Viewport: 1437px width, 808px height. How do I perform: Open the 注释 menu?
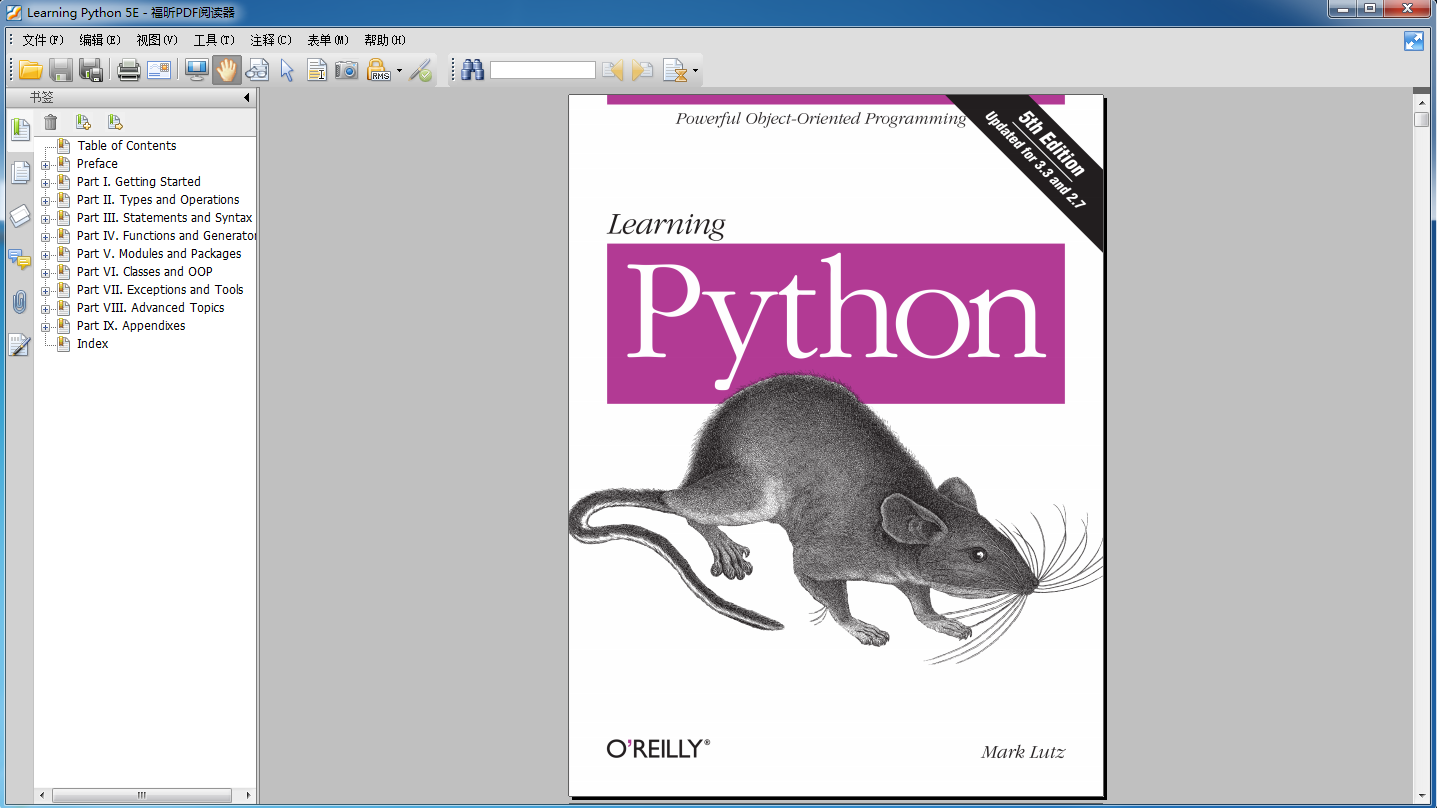coord(268,40)
